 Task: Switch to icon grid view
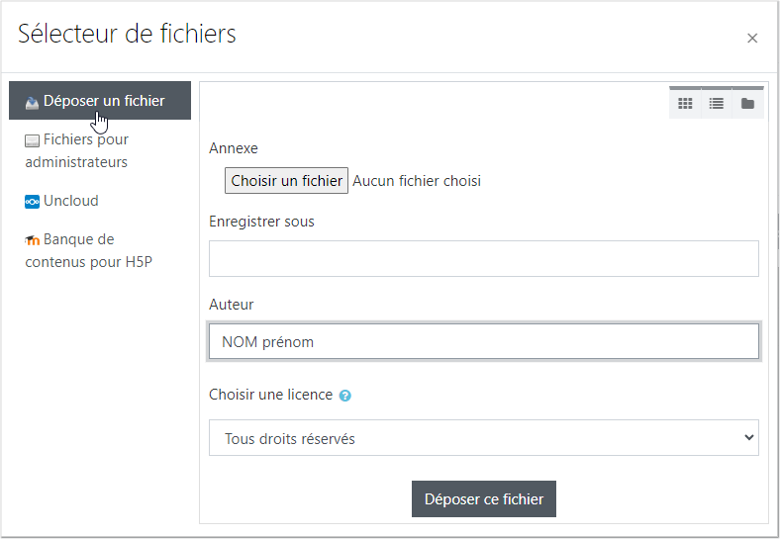[x=685, y=103]
